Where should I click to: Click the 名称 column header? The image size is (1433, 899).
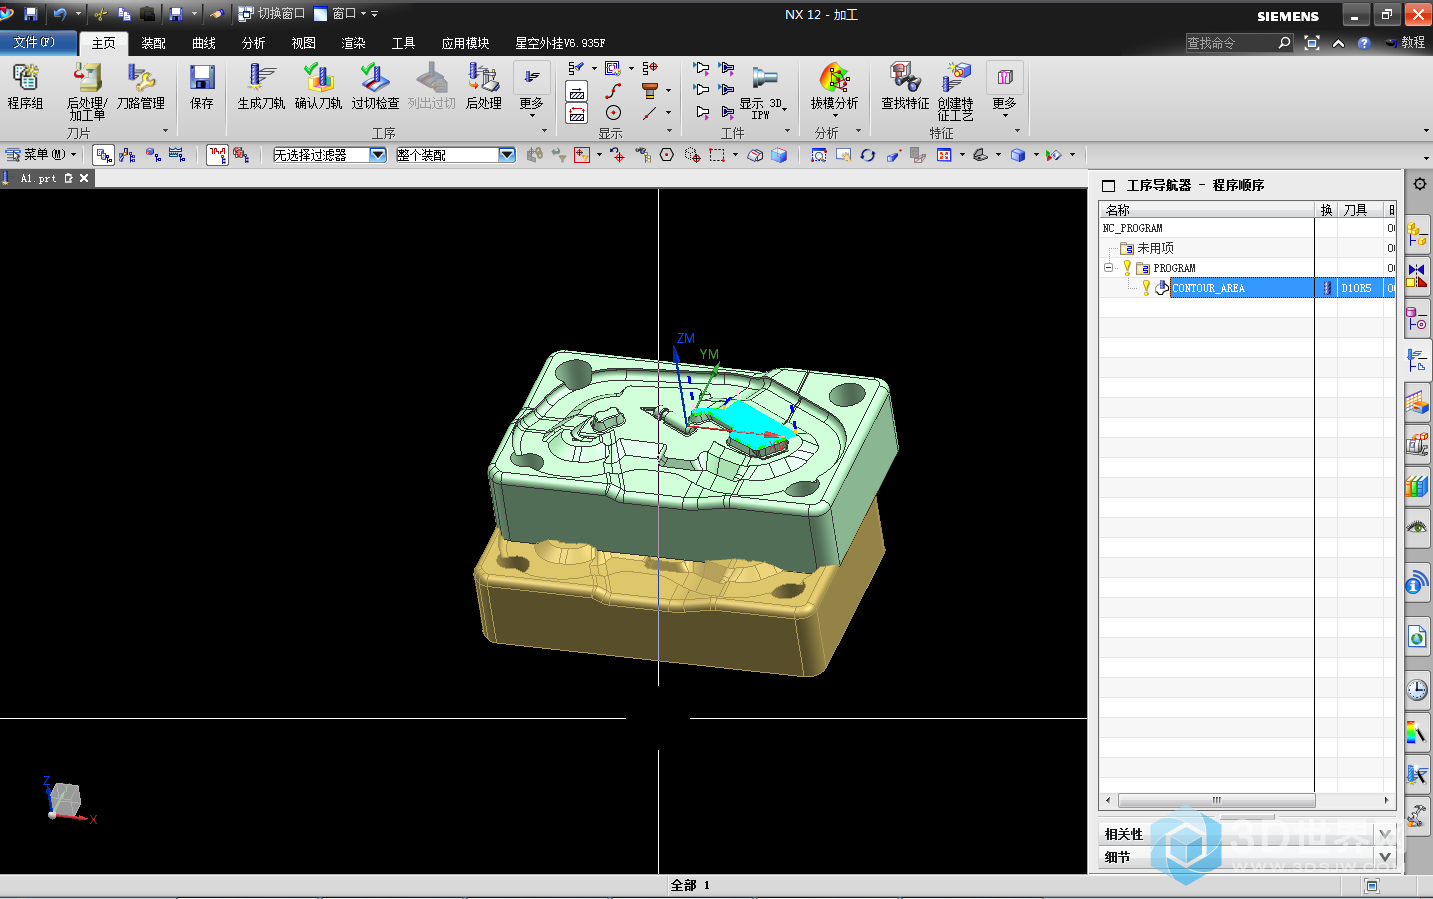pos(1206,210)
